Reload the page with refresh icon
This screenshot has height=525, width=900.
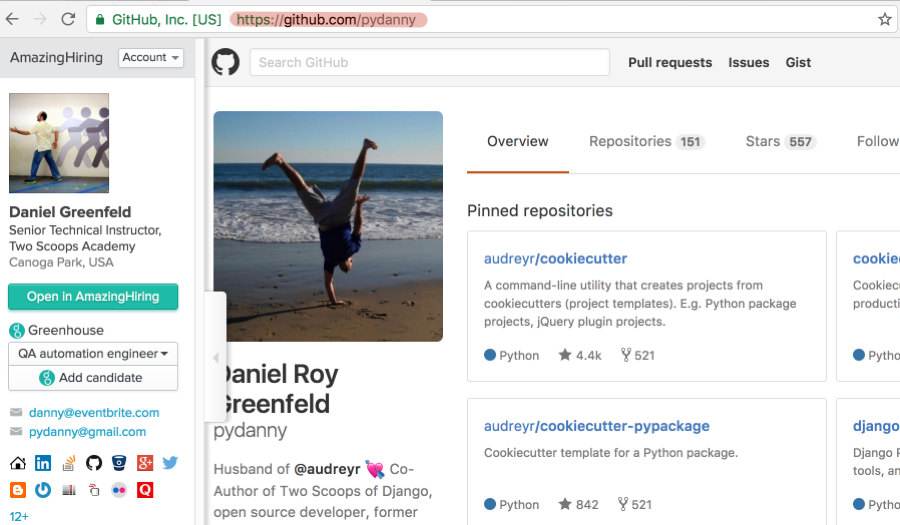click(x=68, y=19)
